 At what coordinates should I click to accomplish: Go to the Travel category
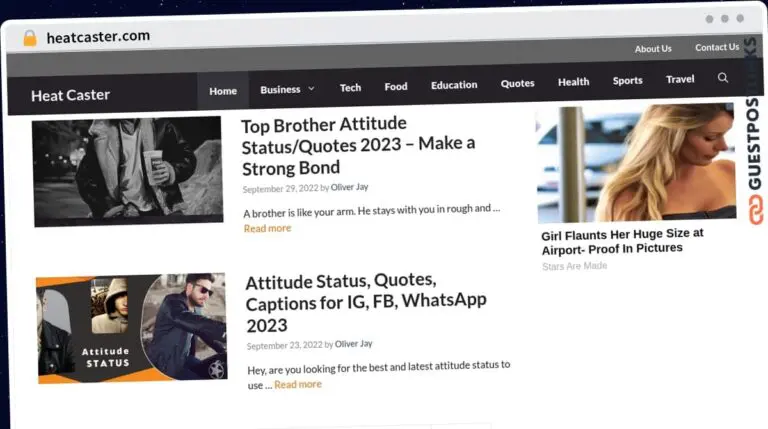coord(680,79)
